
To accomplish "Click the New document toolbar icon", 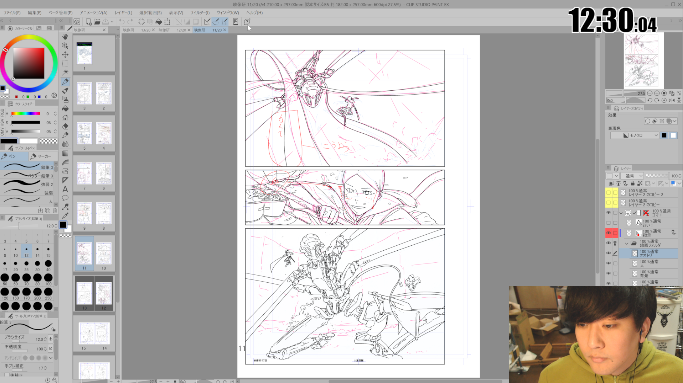I will point(89,21).
